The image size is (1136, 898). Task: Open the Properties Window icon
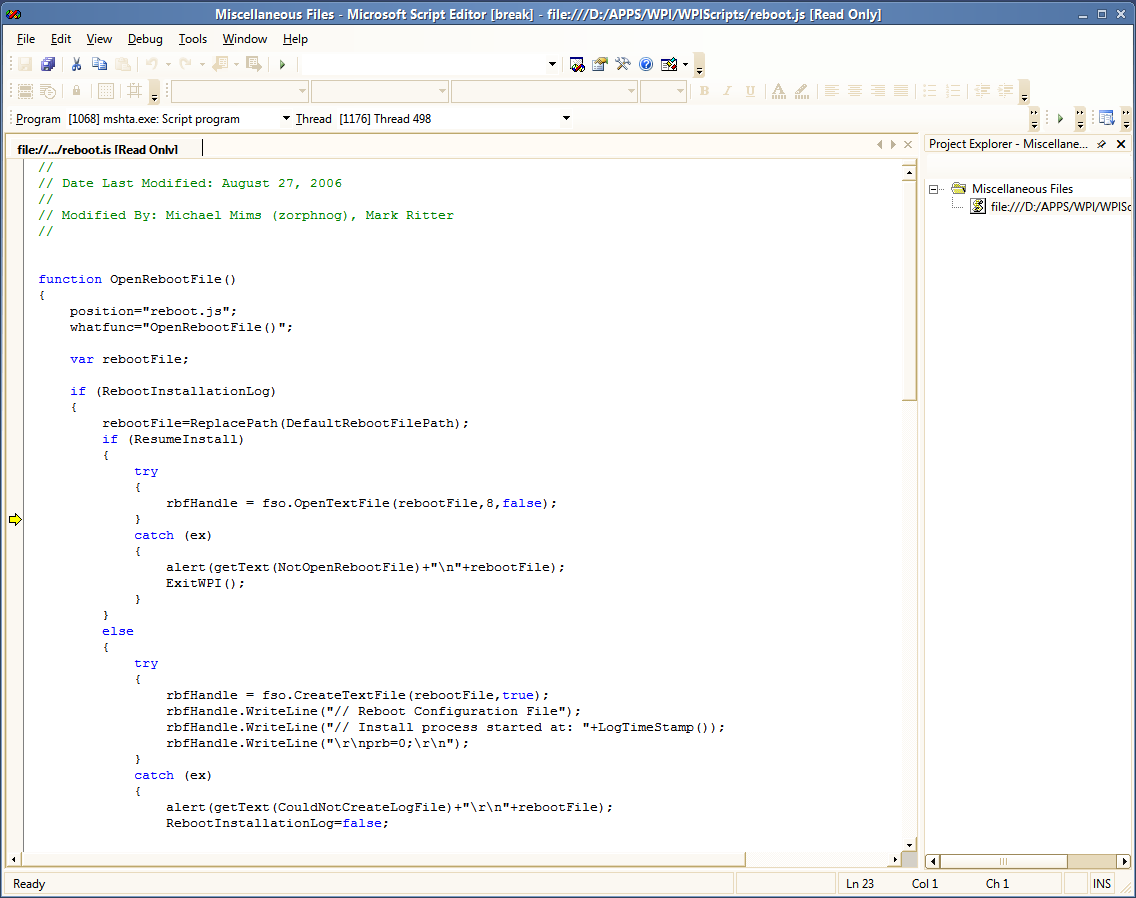pyautogui.click(x=600, y=64)
